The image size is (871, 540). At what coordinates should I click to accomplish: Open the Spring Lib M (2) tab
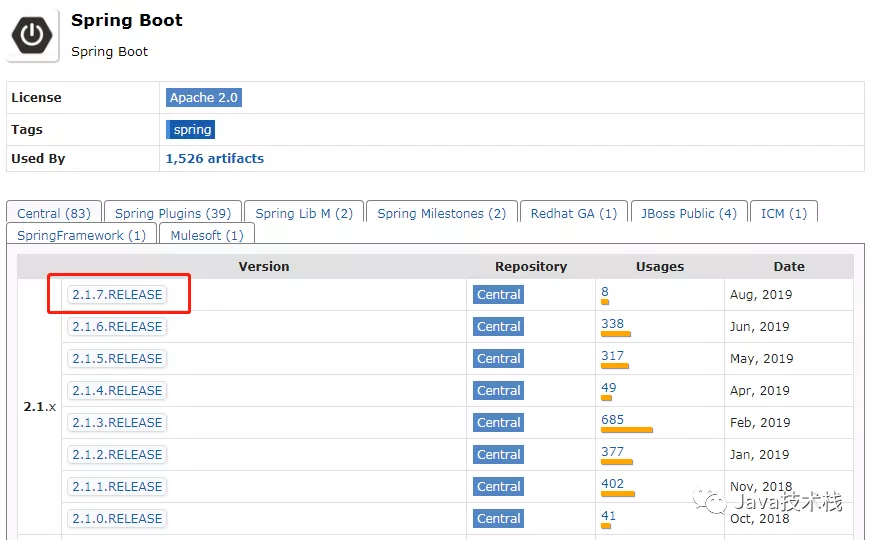click(304, 213)
